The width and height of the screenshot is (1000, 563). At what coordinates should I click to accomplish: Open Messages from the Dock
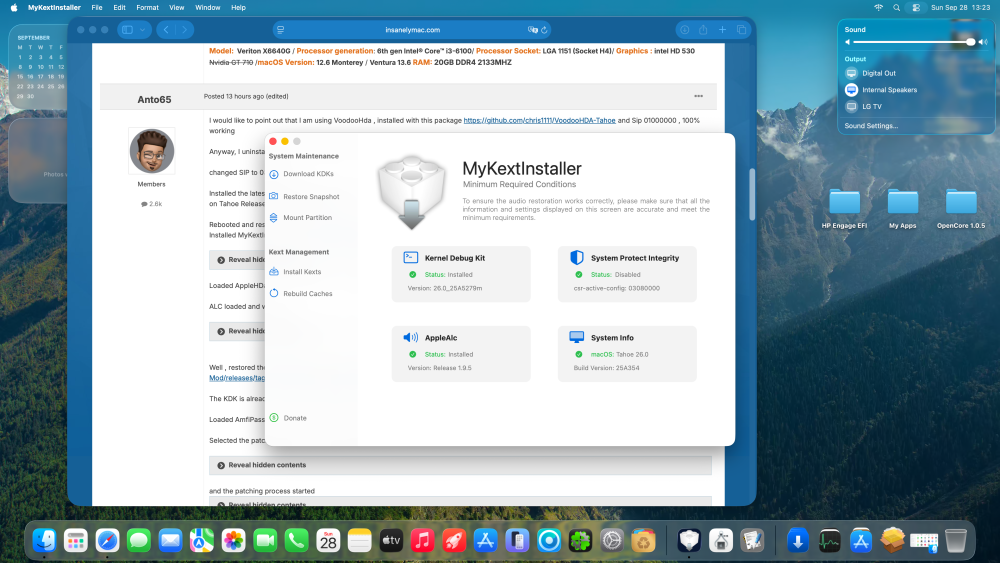click(x=138, y=541)
